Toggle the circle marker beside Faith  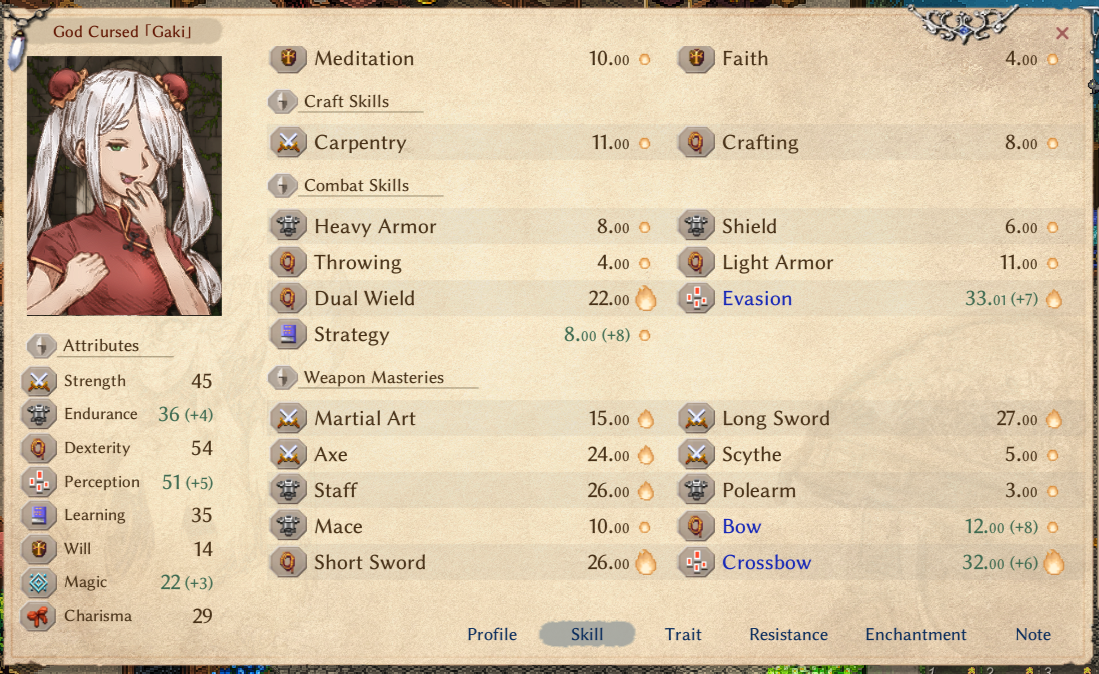(x=1053, y=60)
